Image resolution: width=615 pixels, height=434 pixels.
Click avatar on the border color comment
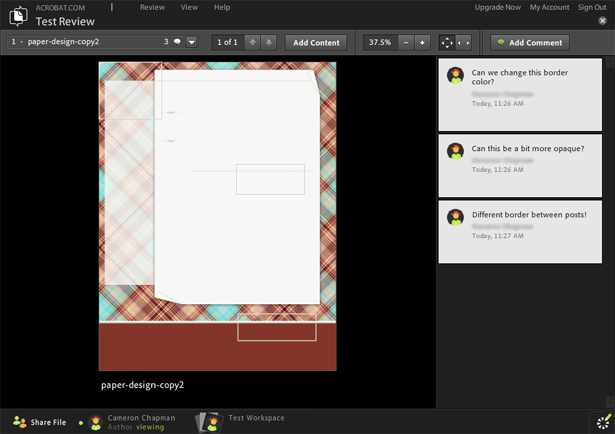[x=455, y=75]
